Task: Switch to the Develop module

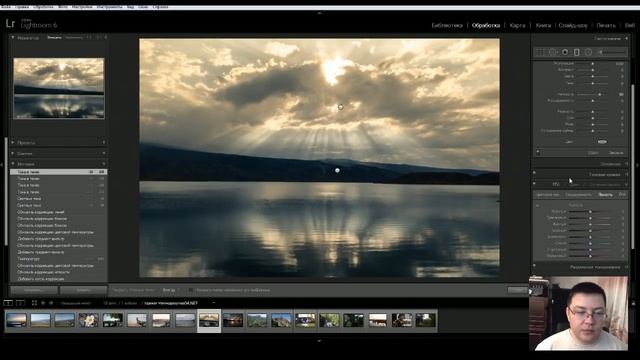Action: 486,25
